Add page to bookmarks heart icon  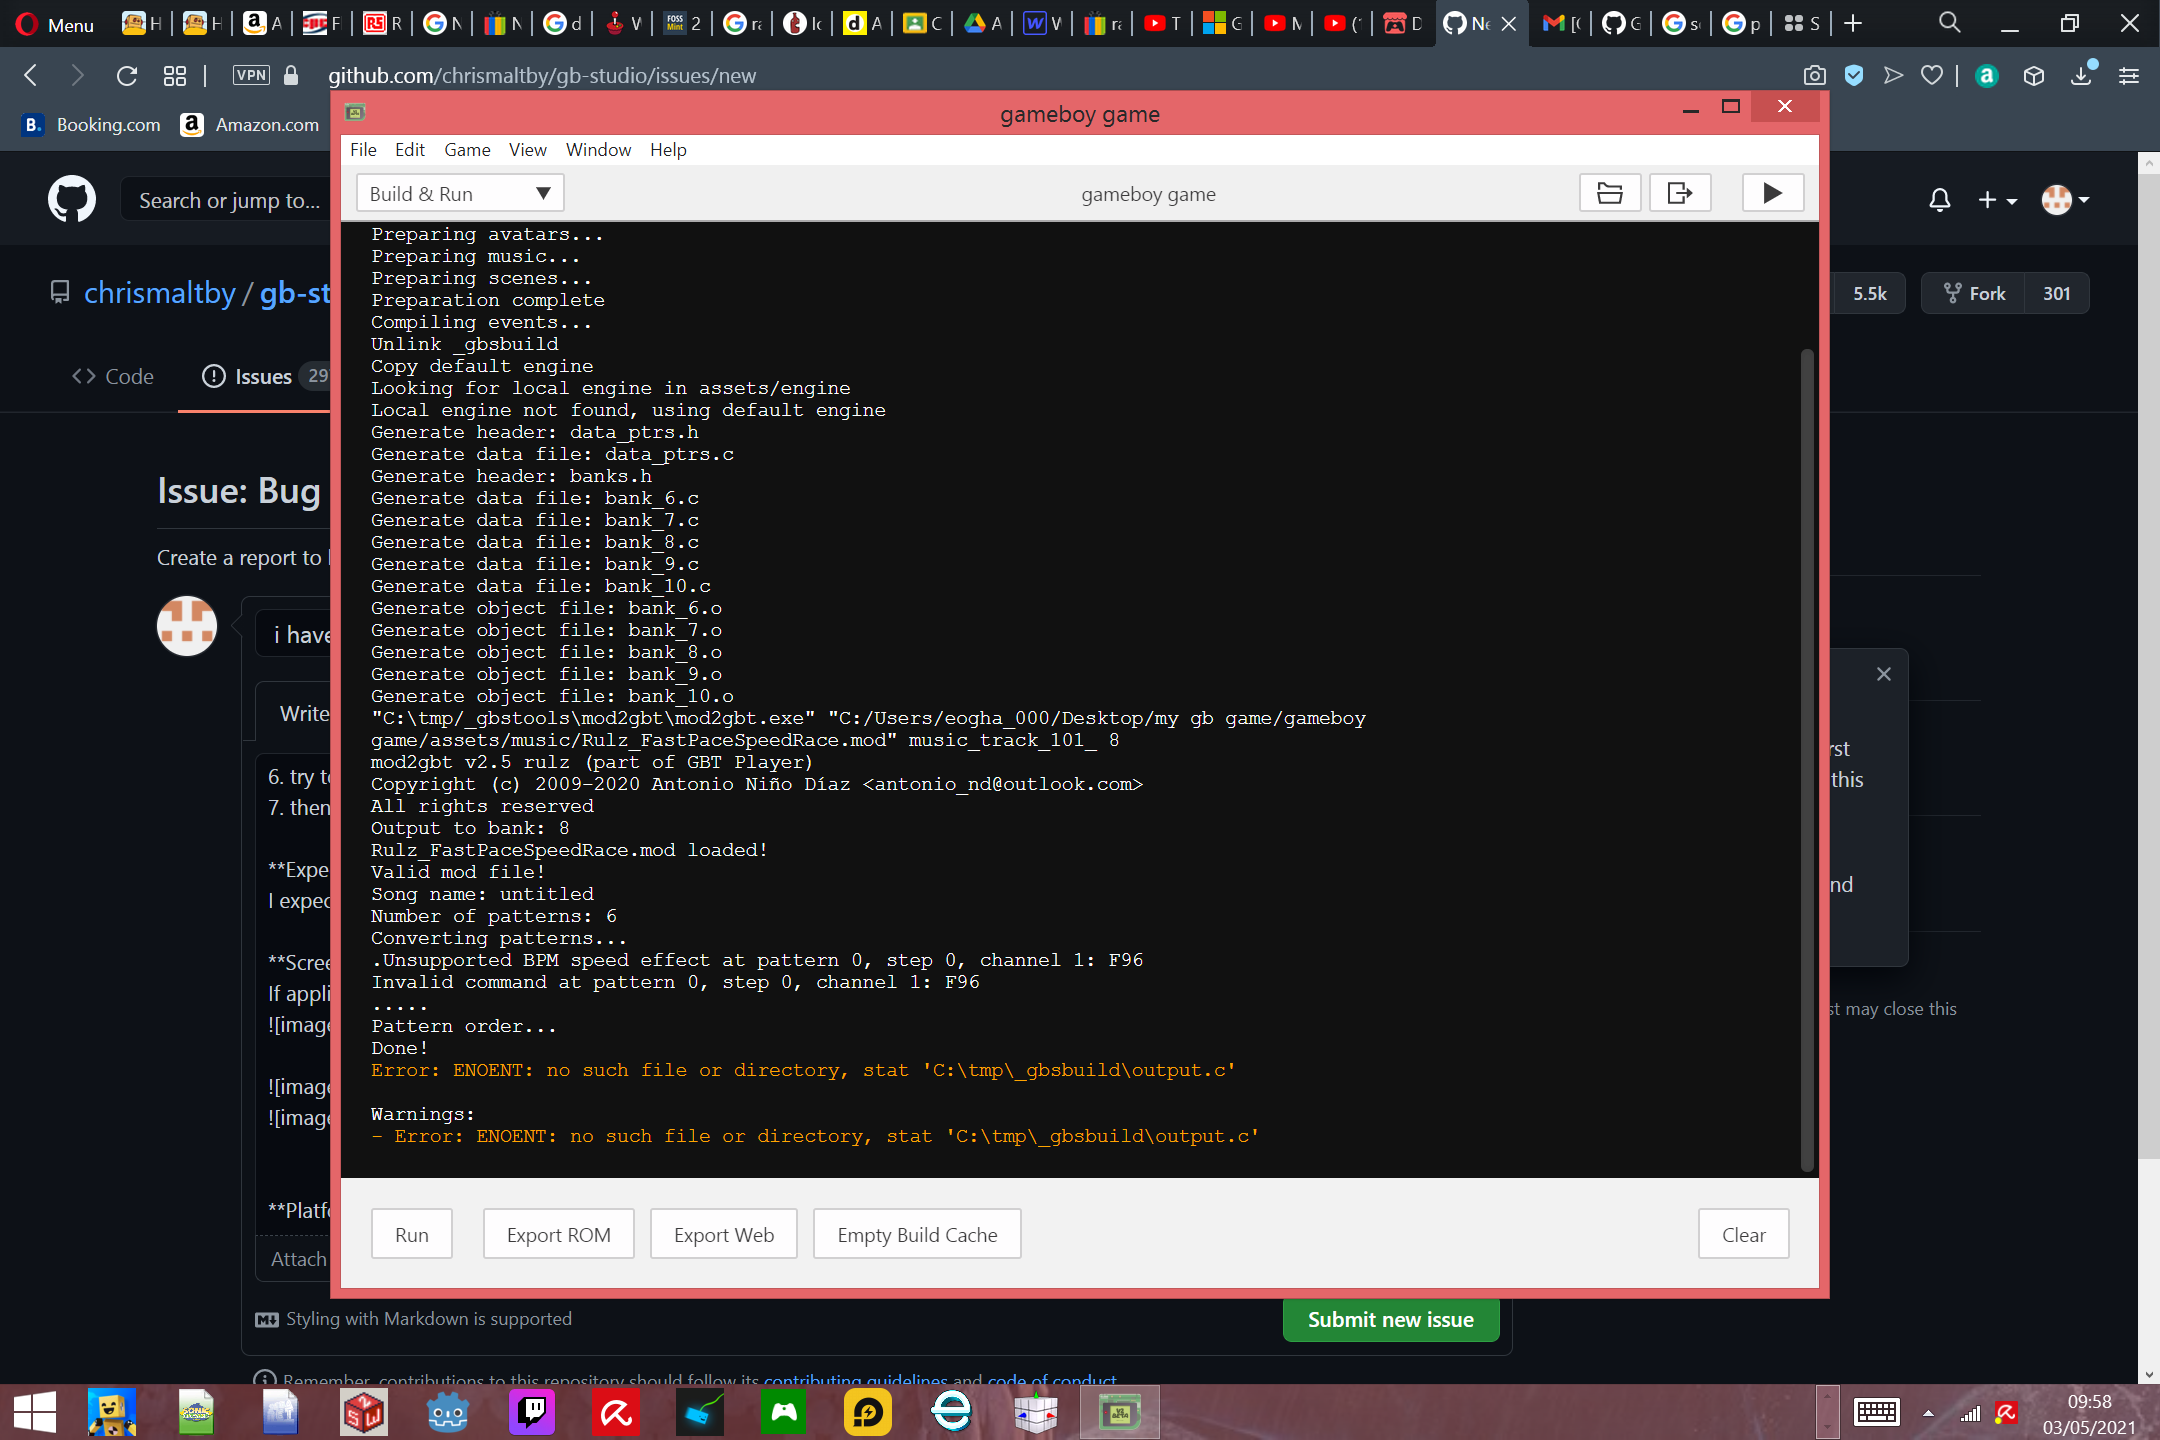coord(1932,75)
